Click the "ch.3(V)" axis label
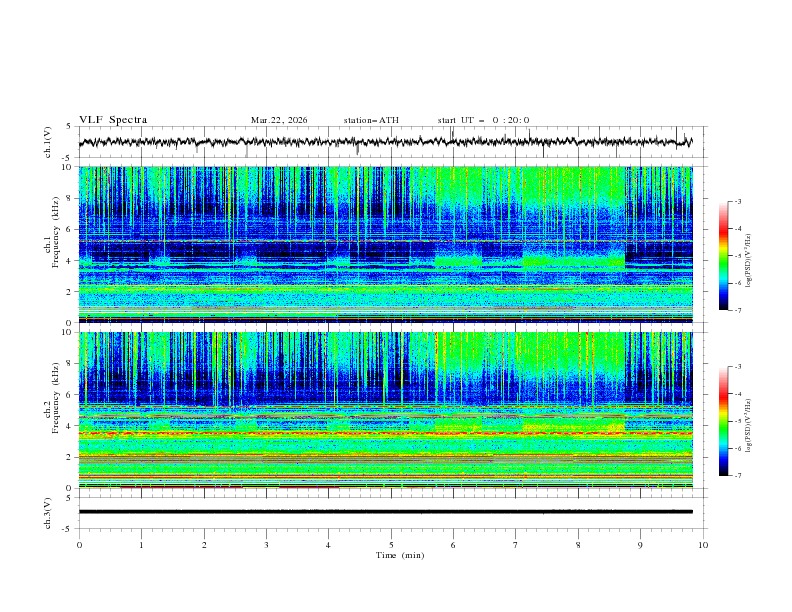 [48, 513]
